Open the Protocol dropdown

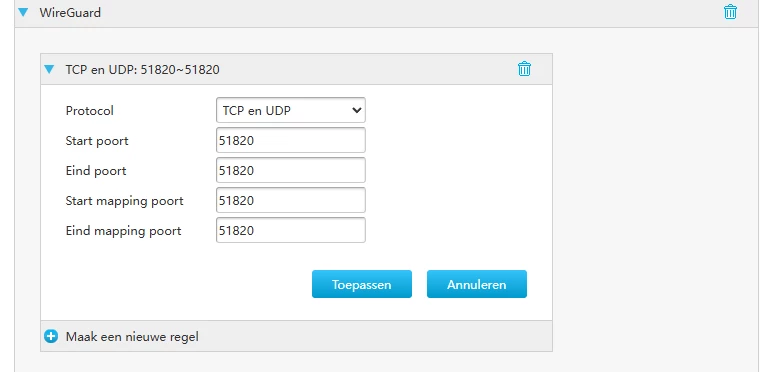click(291, 111)
